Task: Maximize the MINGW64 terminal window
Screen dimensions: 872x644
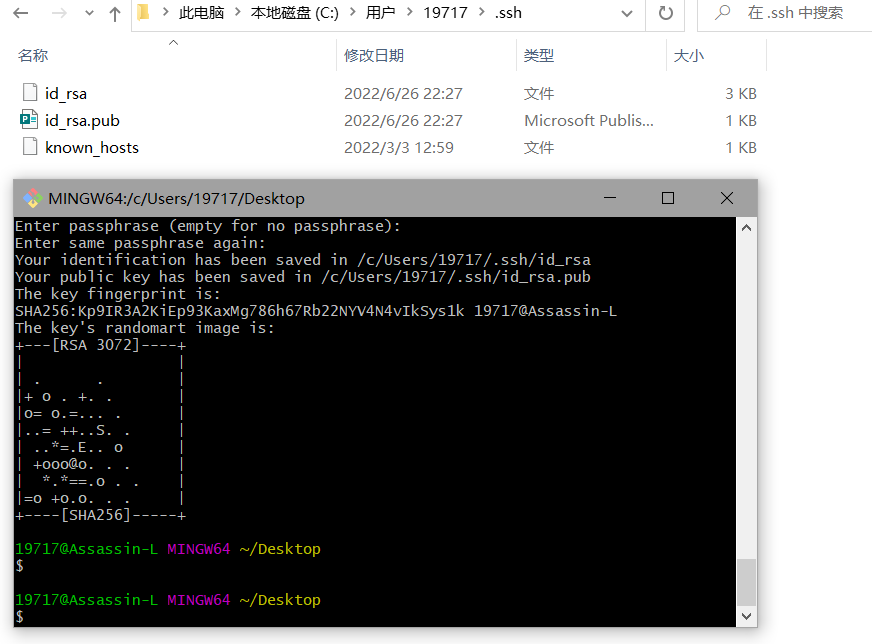Action: pyautogui.click(x=668, y=198)
